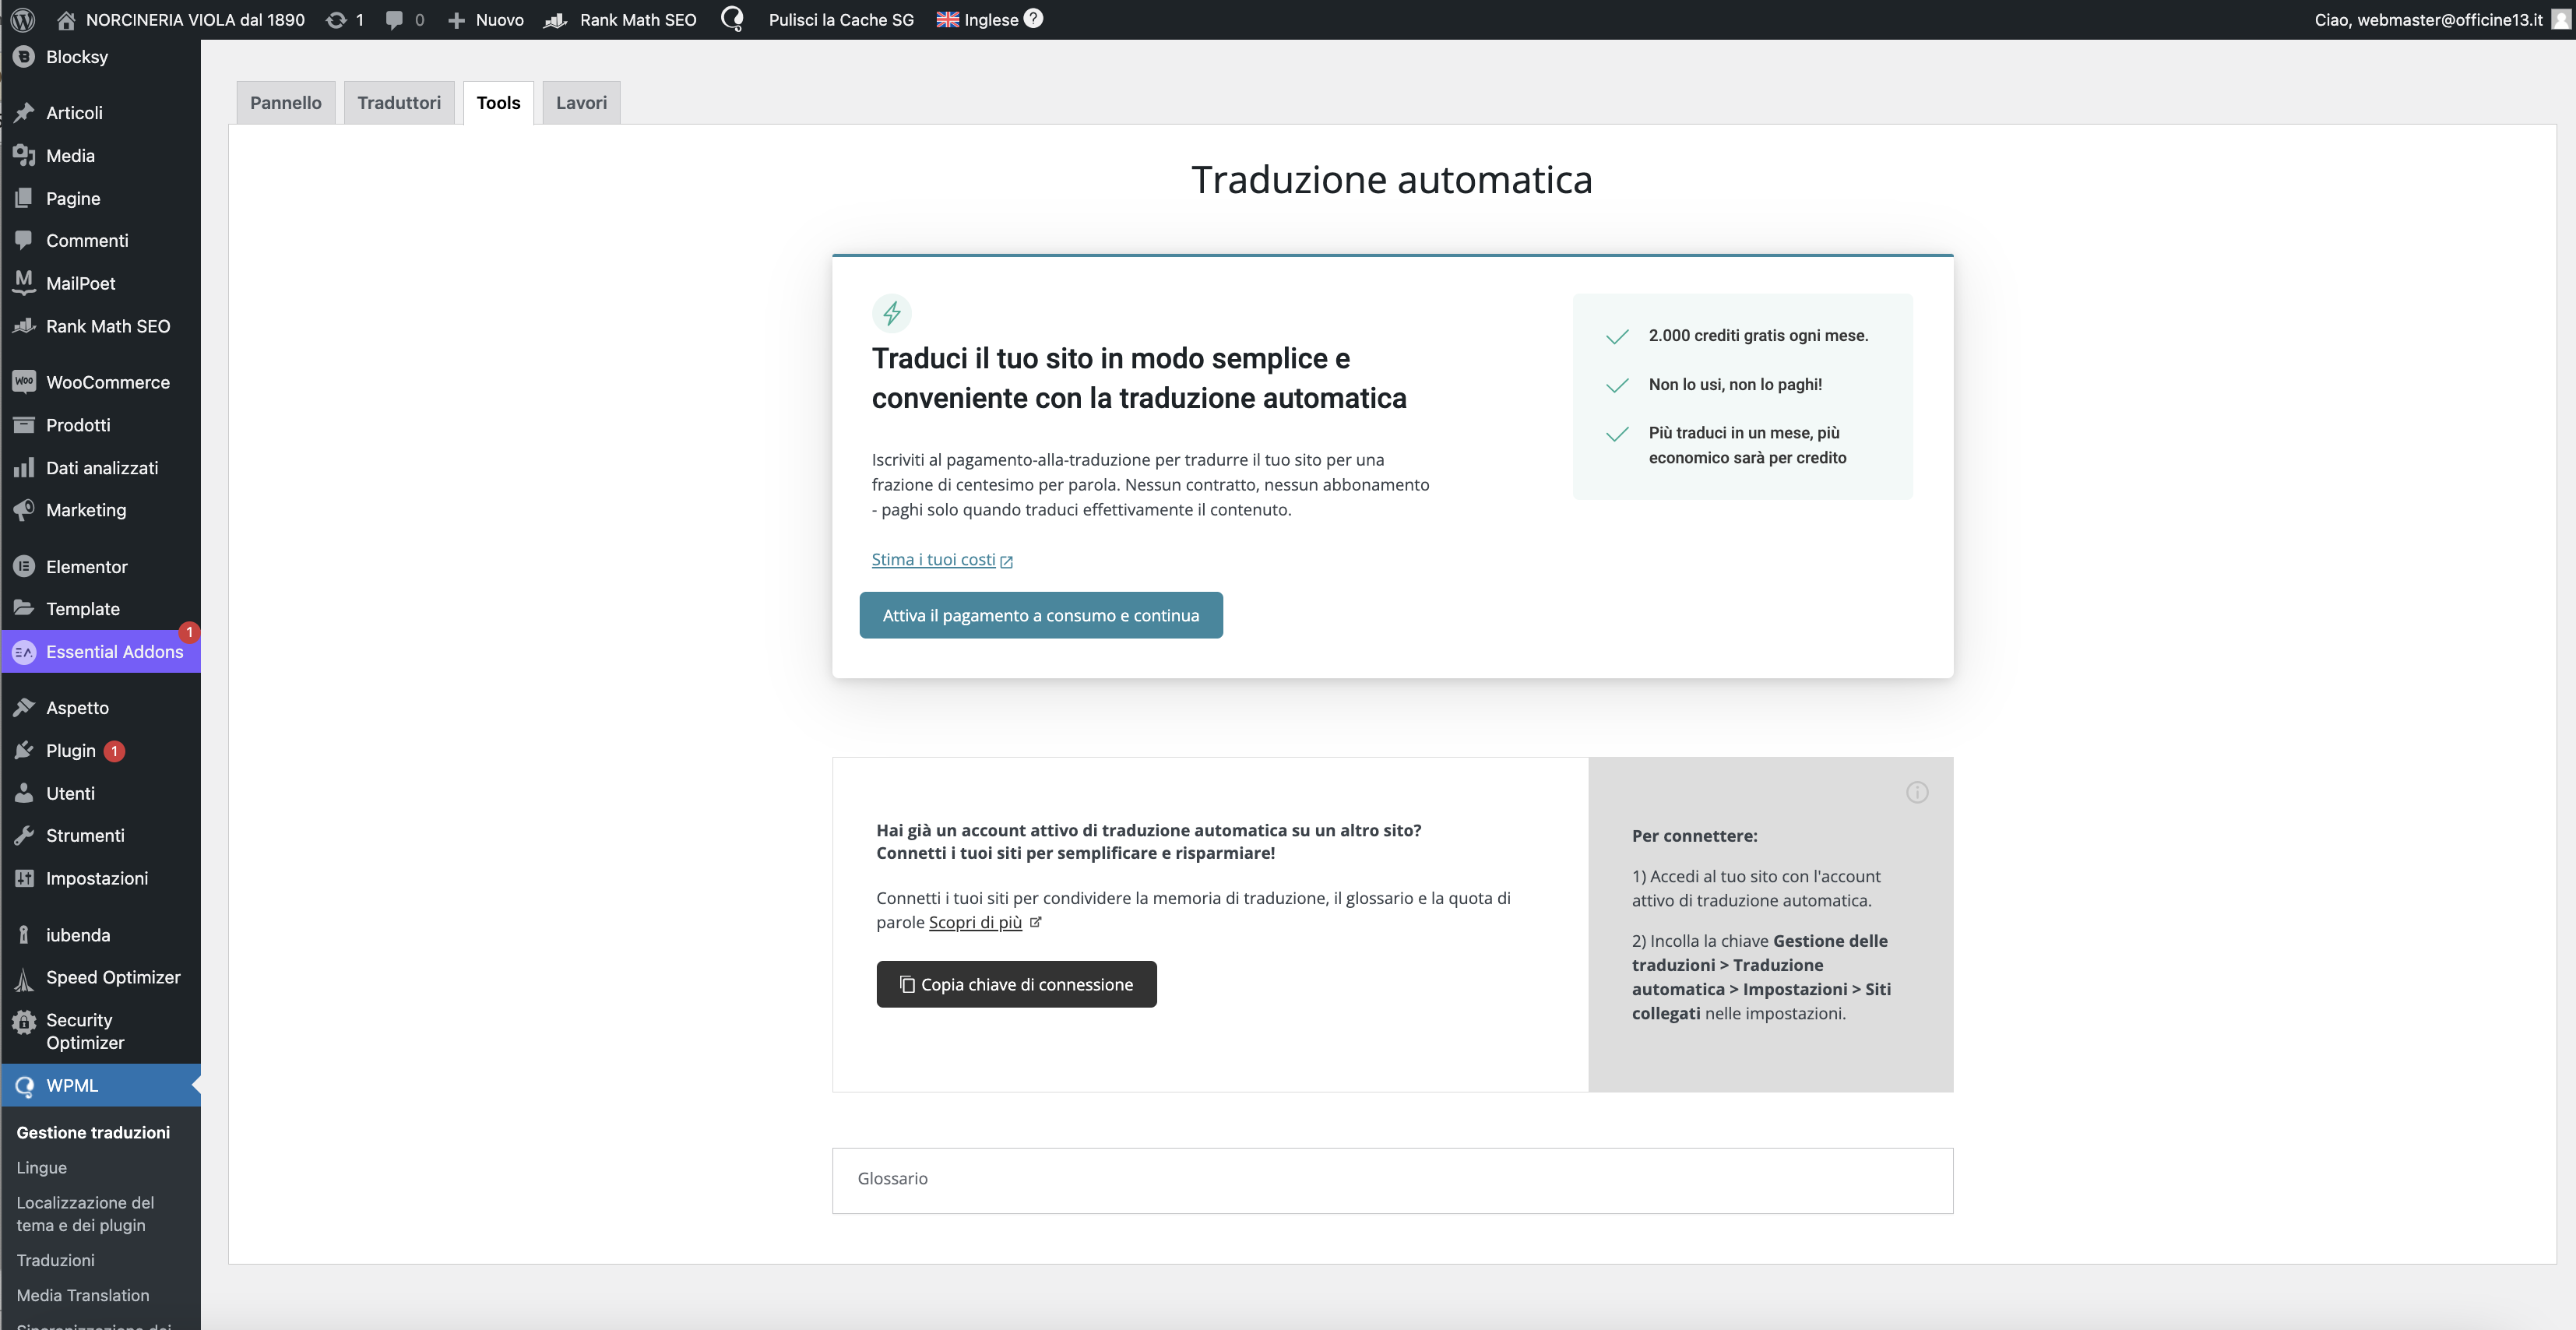2576x1330 pixels.
Task: Open Localizzazione del tema e dei plugin
Action: (x=85, y=1214)
